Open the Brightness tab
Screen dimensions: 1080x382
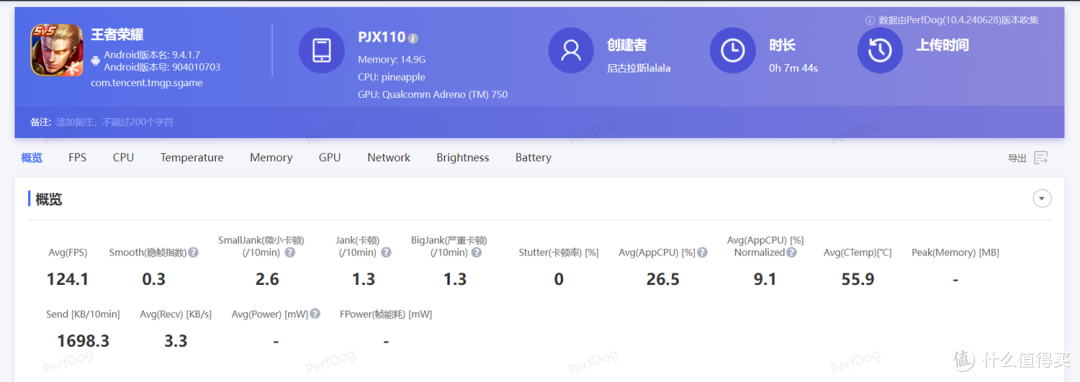(x=463, y=158)
